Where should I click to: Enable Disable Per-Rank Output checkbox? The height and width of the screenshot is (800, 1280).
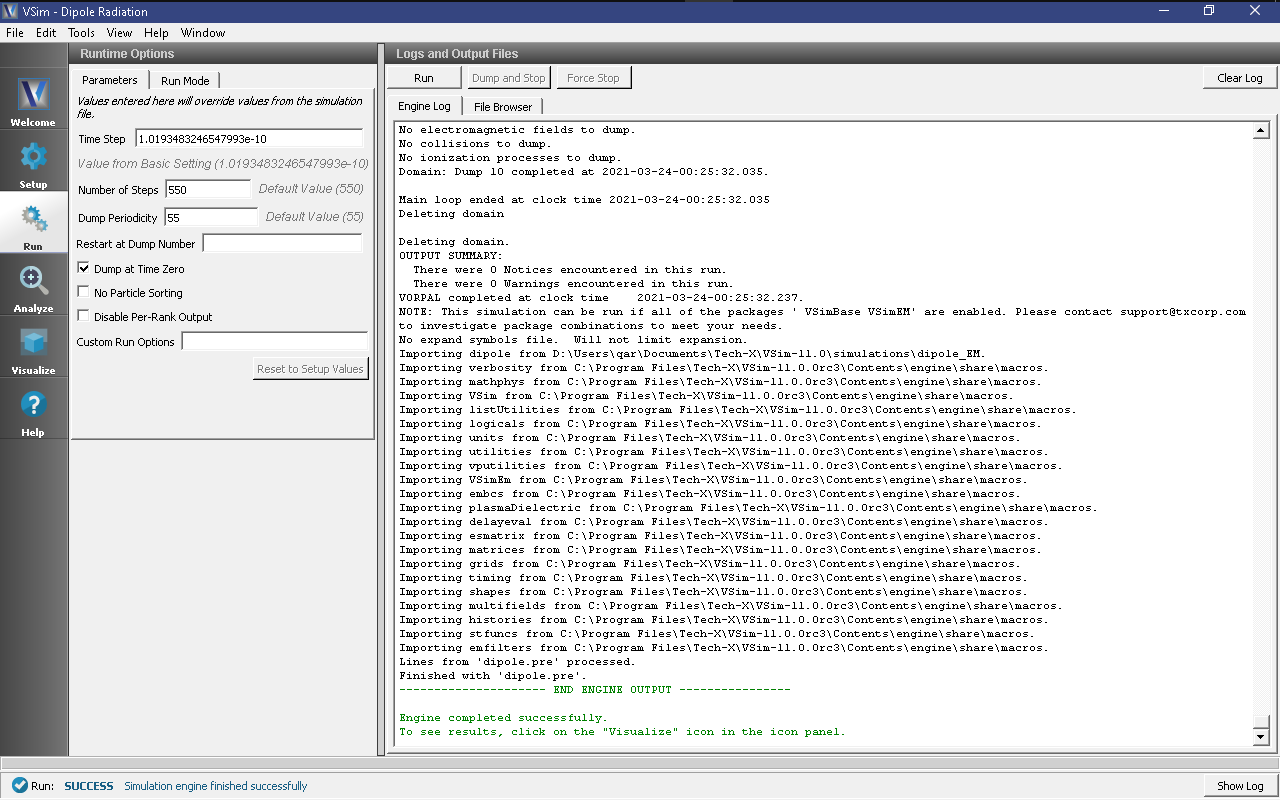(84, 317)
